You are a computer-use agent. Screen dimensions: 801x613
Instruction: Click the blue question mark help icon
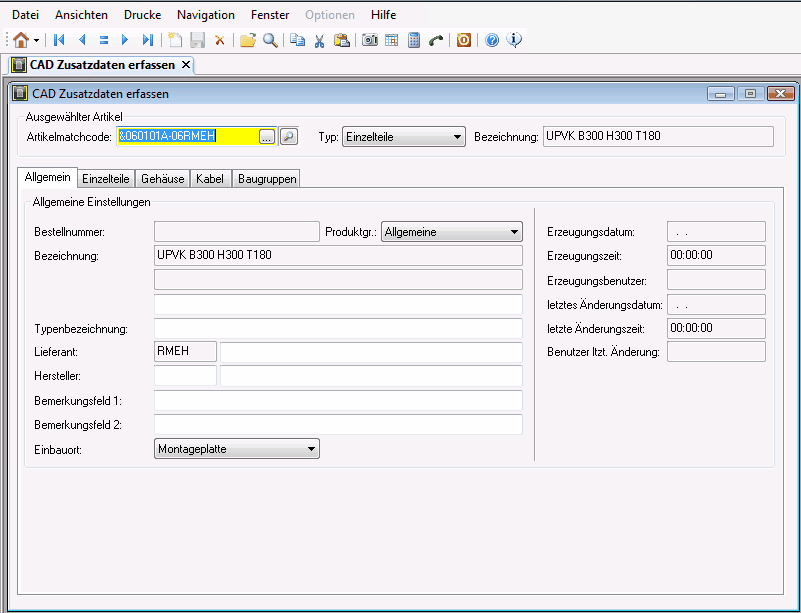pos(492,40)
